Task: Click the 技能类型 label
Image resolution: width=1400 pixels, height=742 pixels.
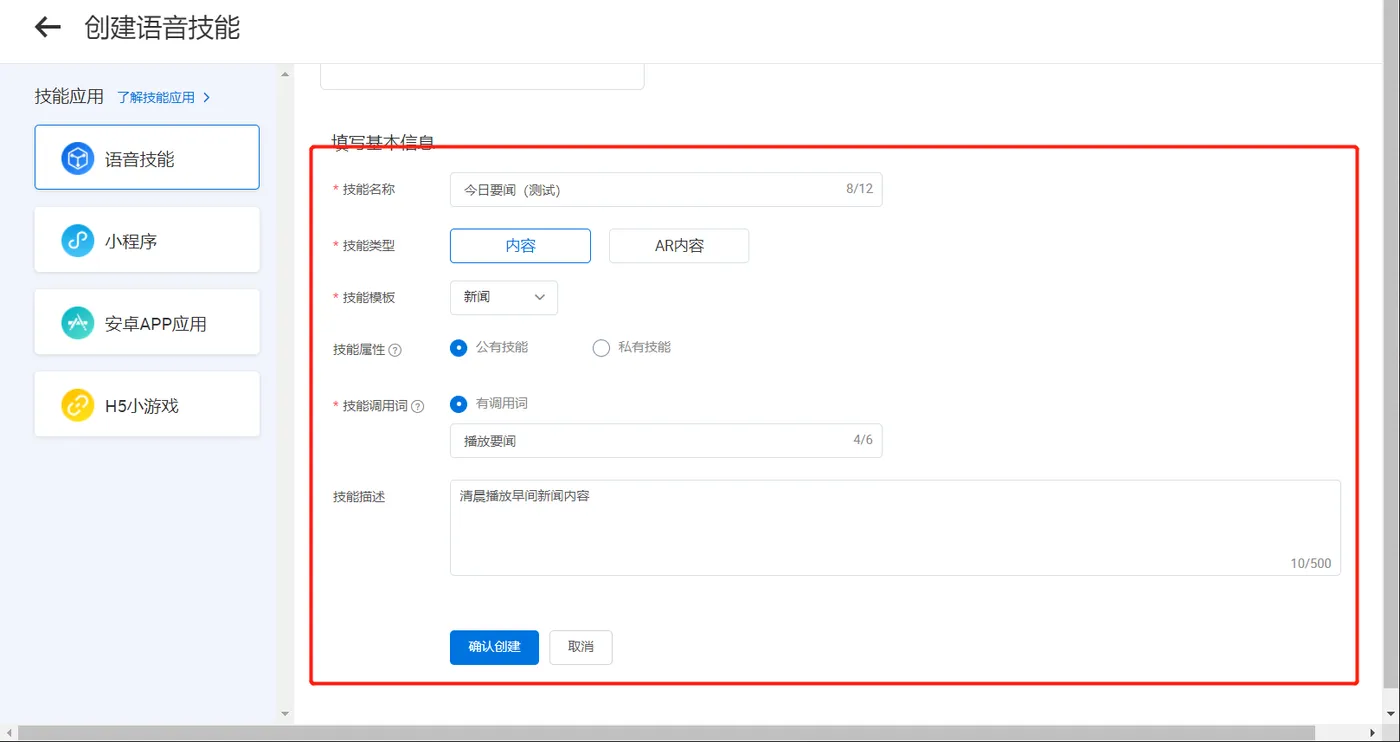Action: (369, 245)
